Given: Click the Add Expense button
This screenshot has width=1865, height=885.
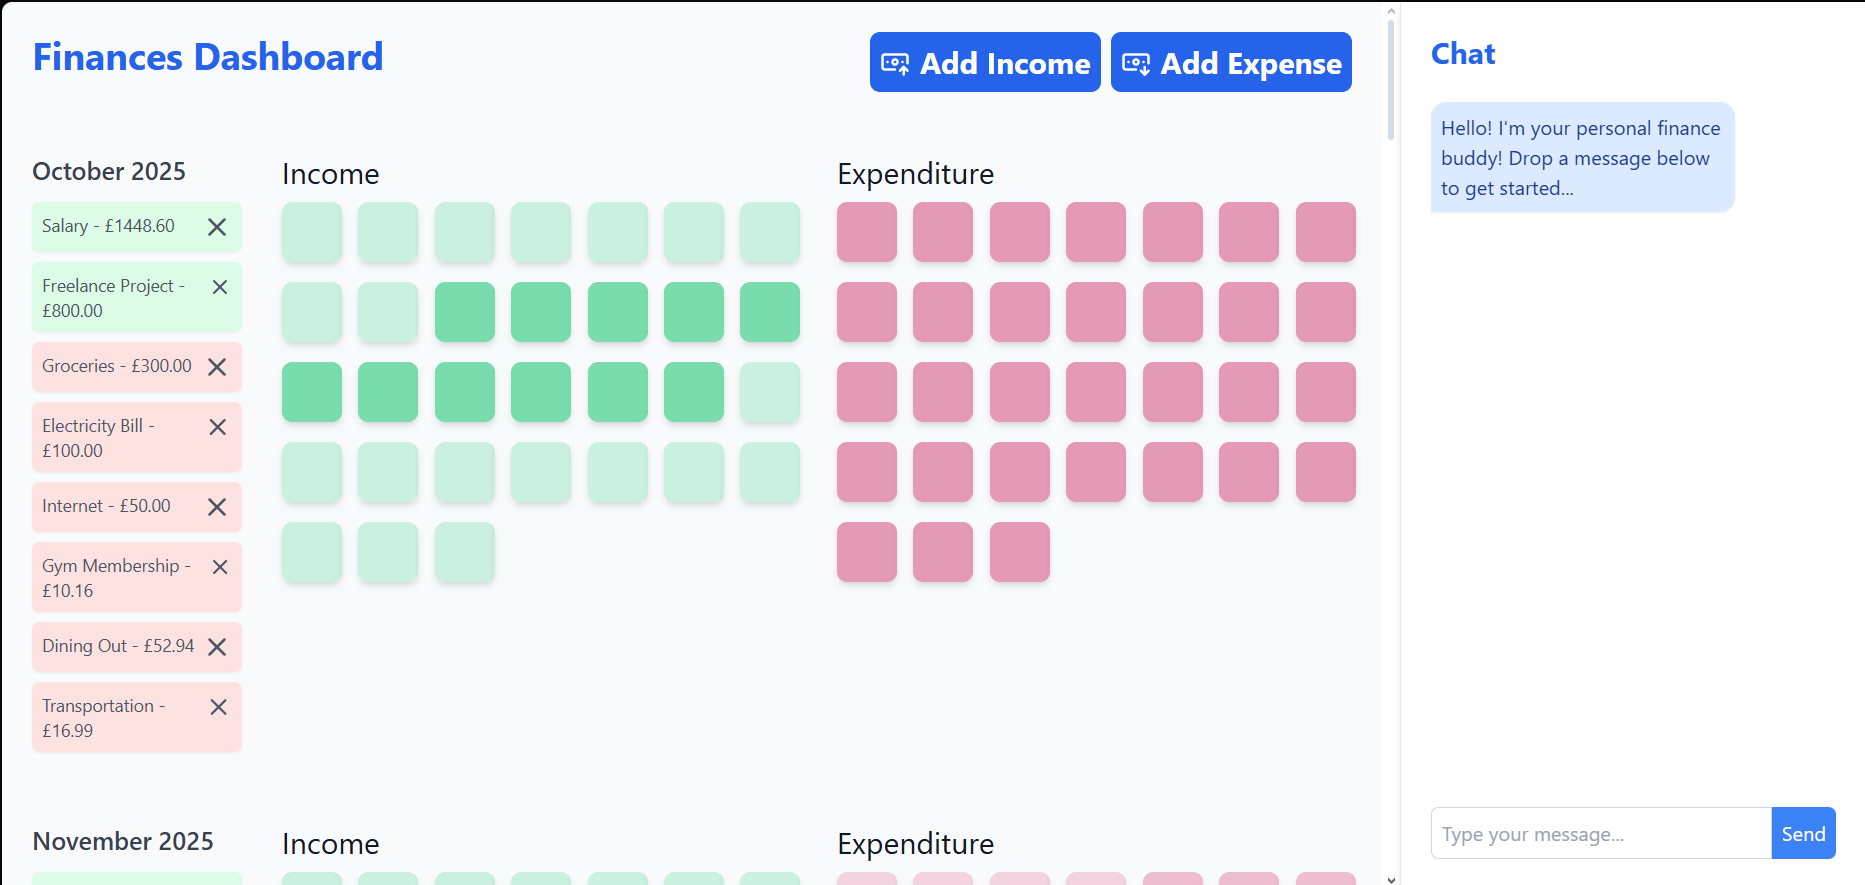Looking at the screenshot, I should click(x=1231, y=62).
